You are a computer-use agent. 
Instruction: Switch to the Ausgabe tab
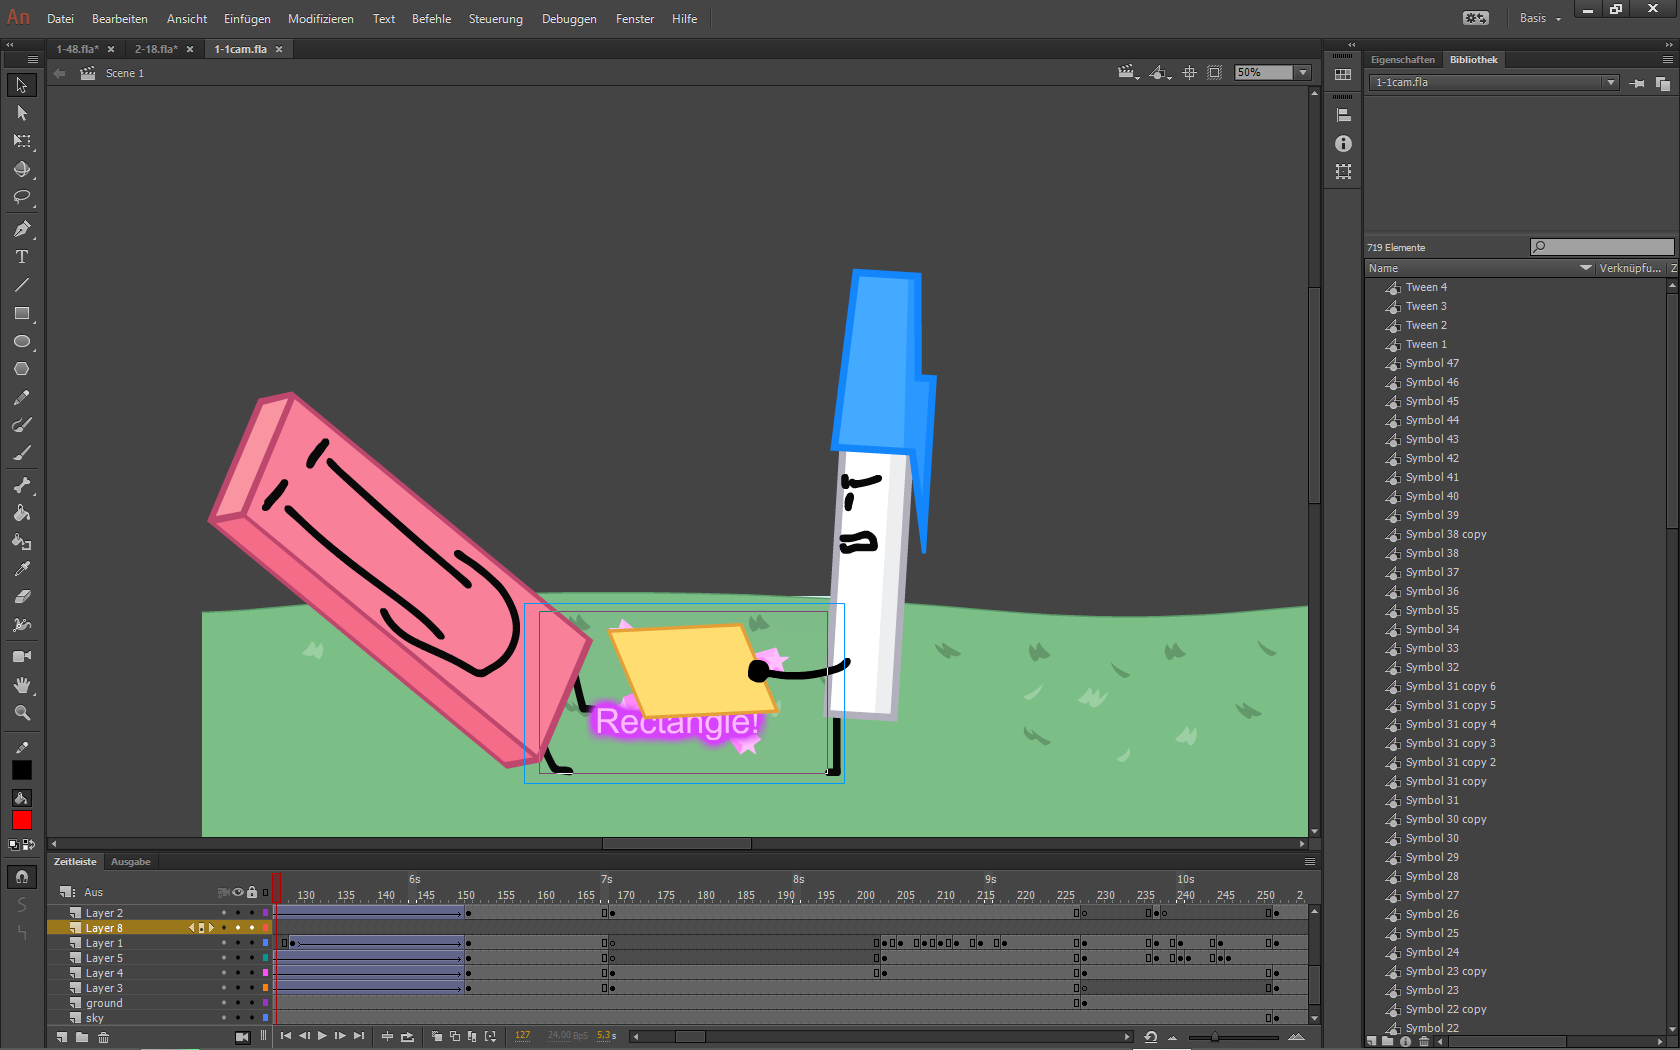click(131, 862)
